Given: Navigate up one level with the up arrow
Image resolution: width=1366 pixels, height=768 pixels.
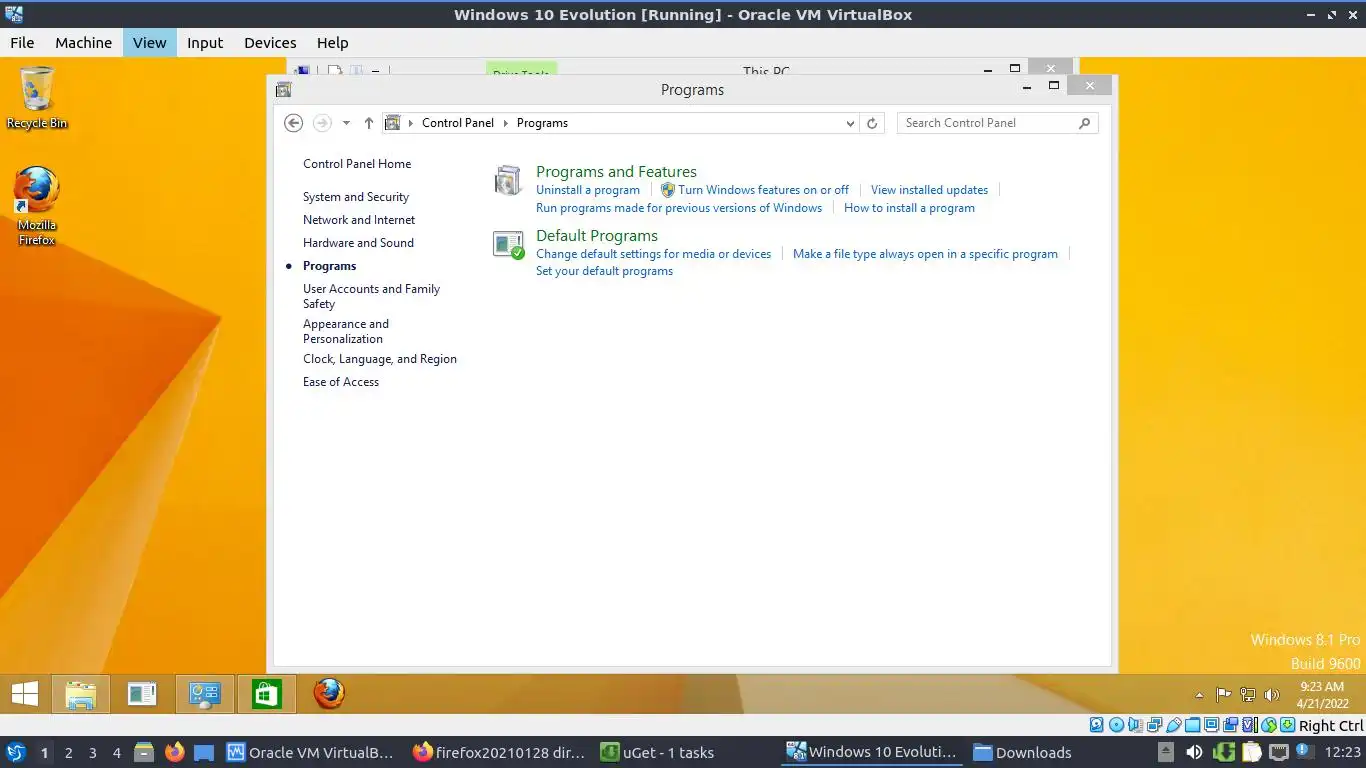Looking at the screenshot, I should [x=368, y=123].
